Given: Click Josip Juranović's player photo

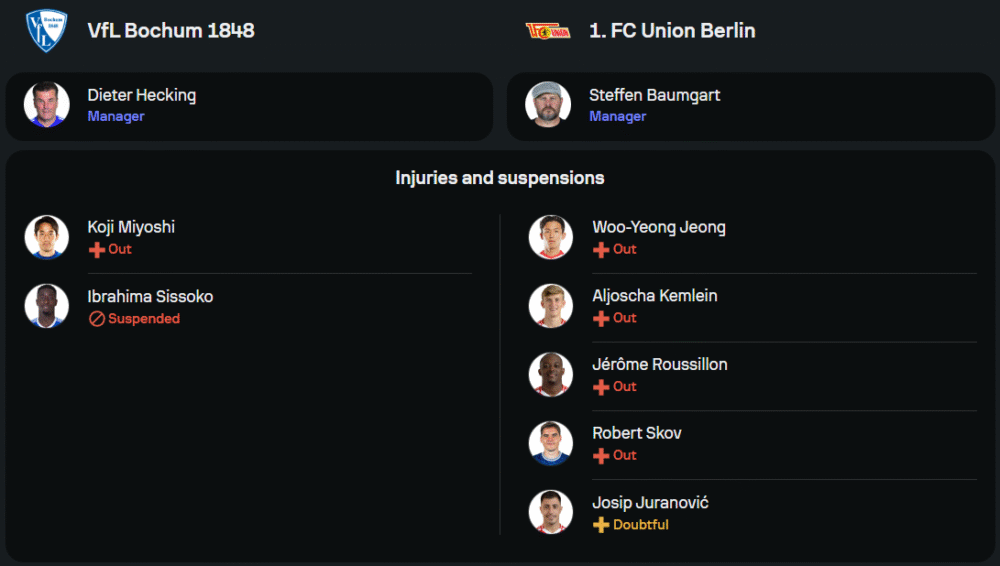Looking at the screenshot, I should 551,512.
